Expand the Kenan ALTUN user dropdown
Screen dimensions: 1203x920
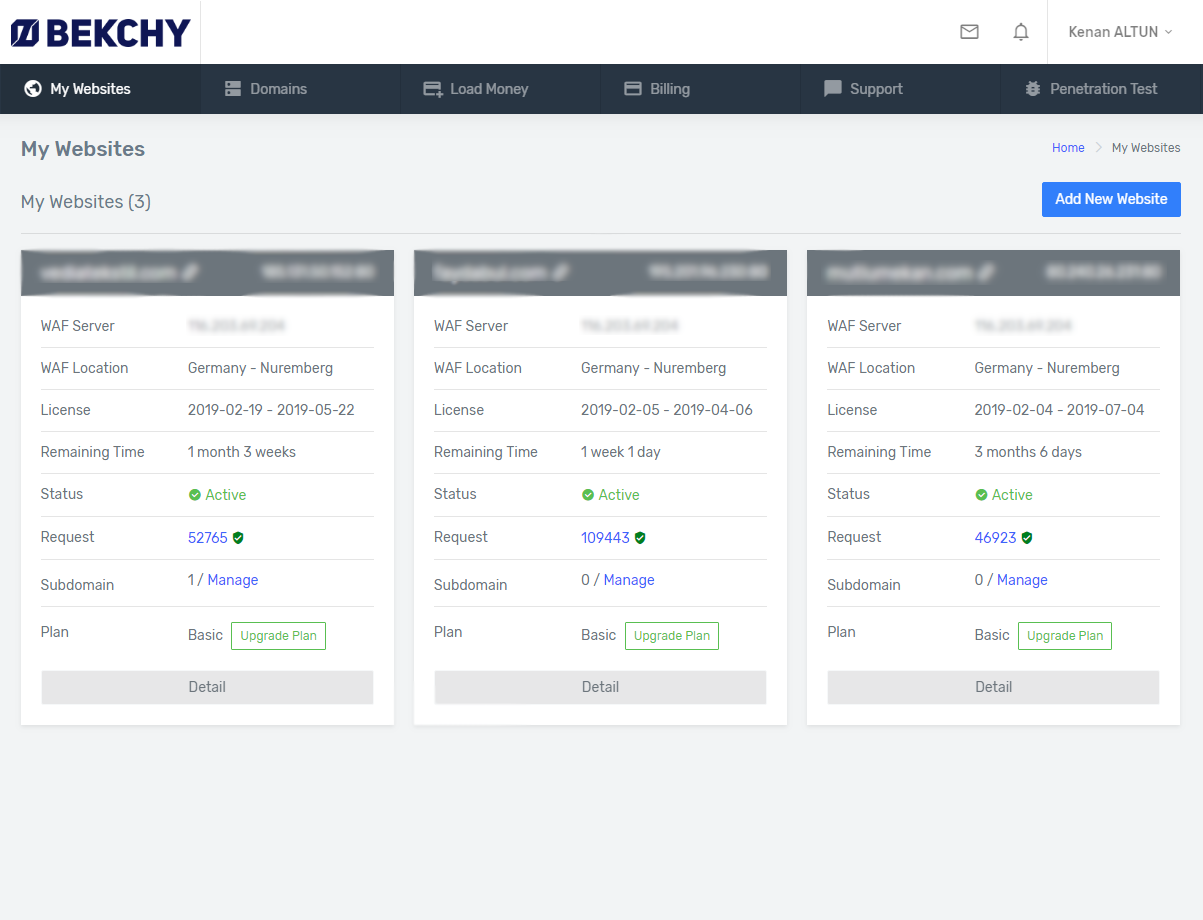(x=1120, y=32)
